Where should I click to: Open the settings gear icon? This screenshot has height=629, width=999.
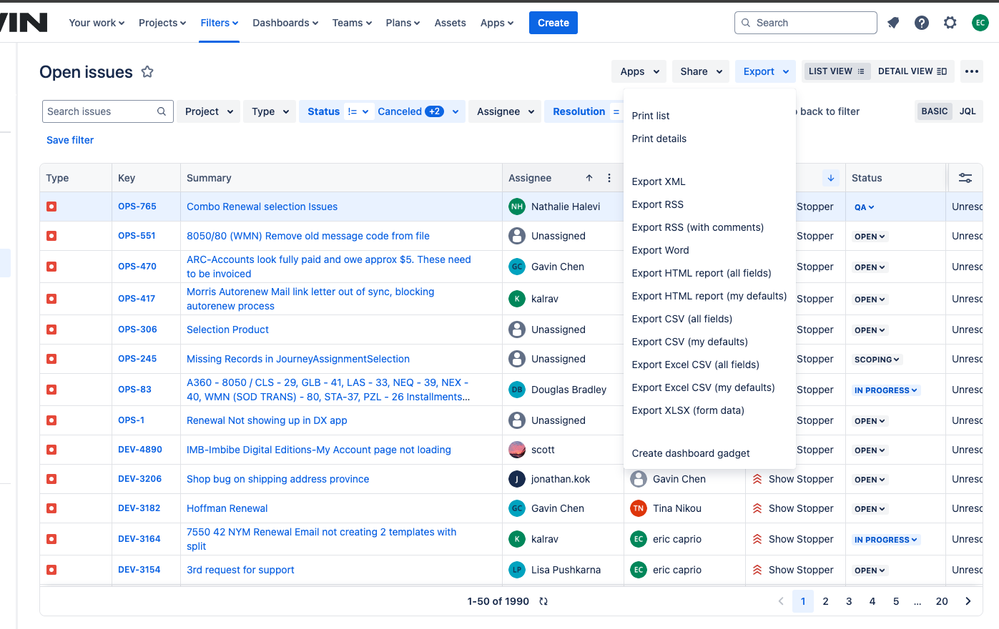point(950,23)
